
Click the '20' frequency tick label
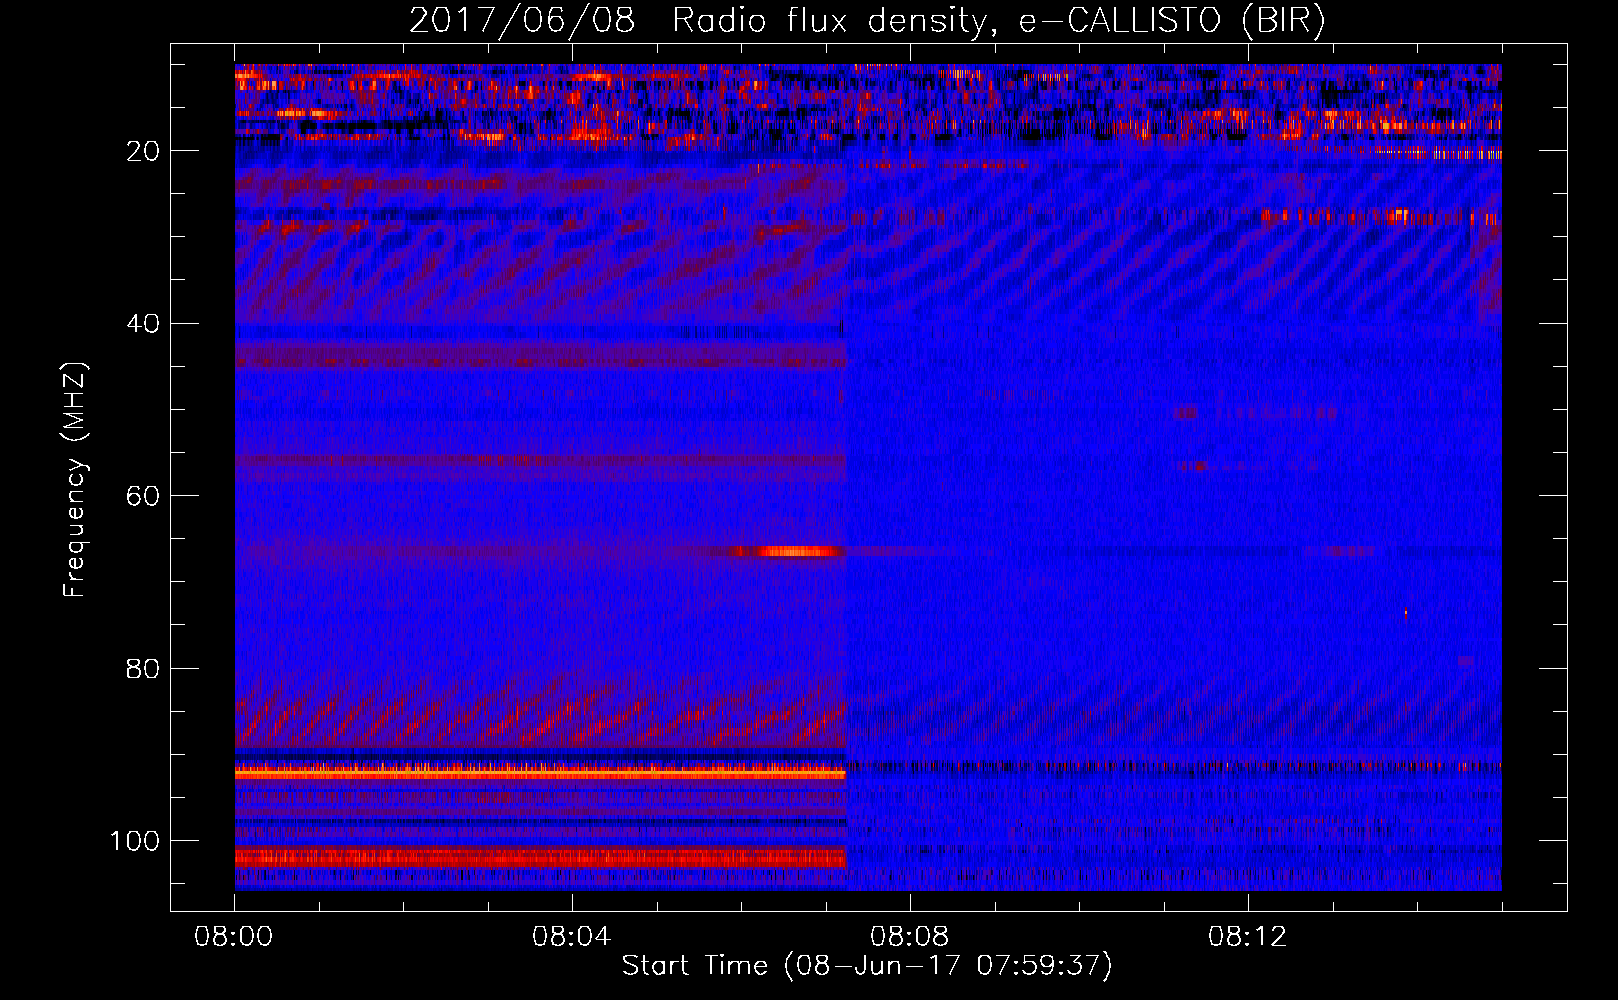point(144,151)
